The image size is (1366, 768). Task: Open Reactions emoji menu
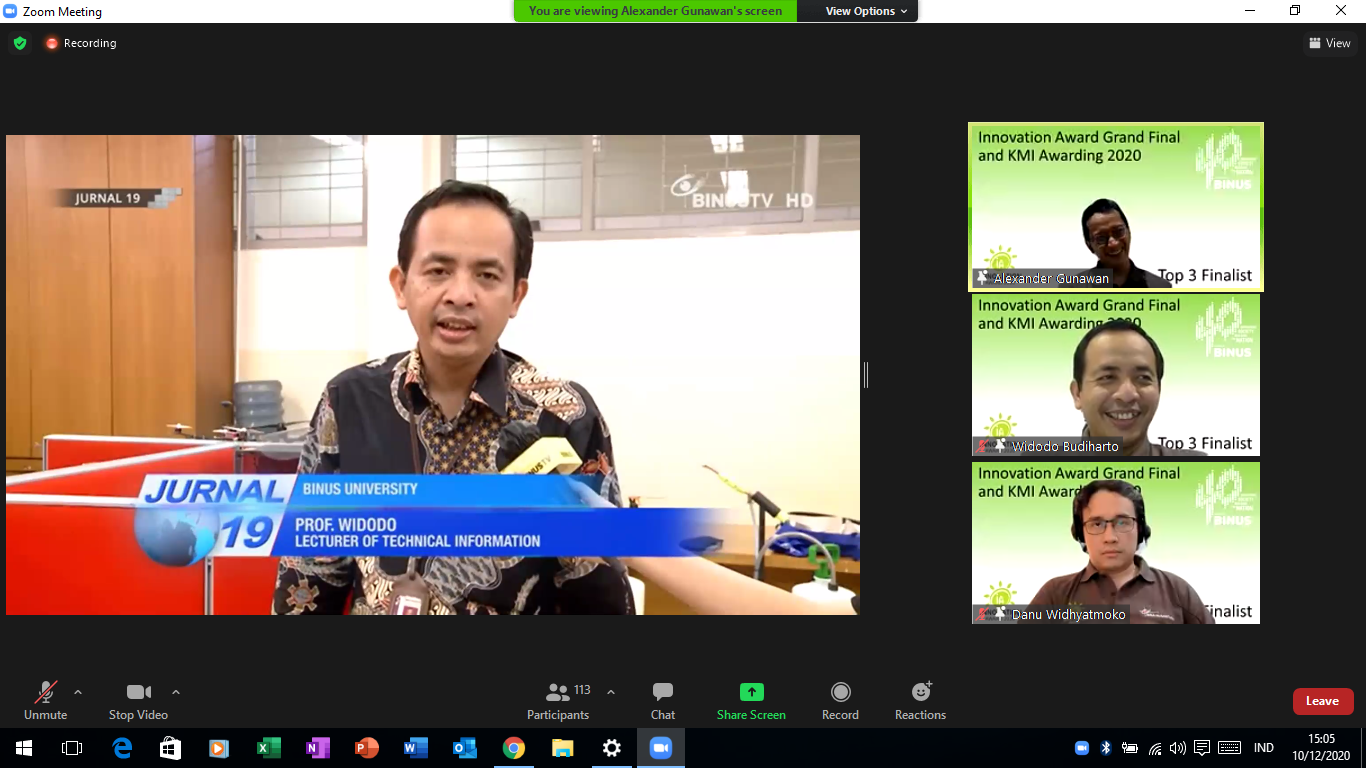[x=920, y=700]
